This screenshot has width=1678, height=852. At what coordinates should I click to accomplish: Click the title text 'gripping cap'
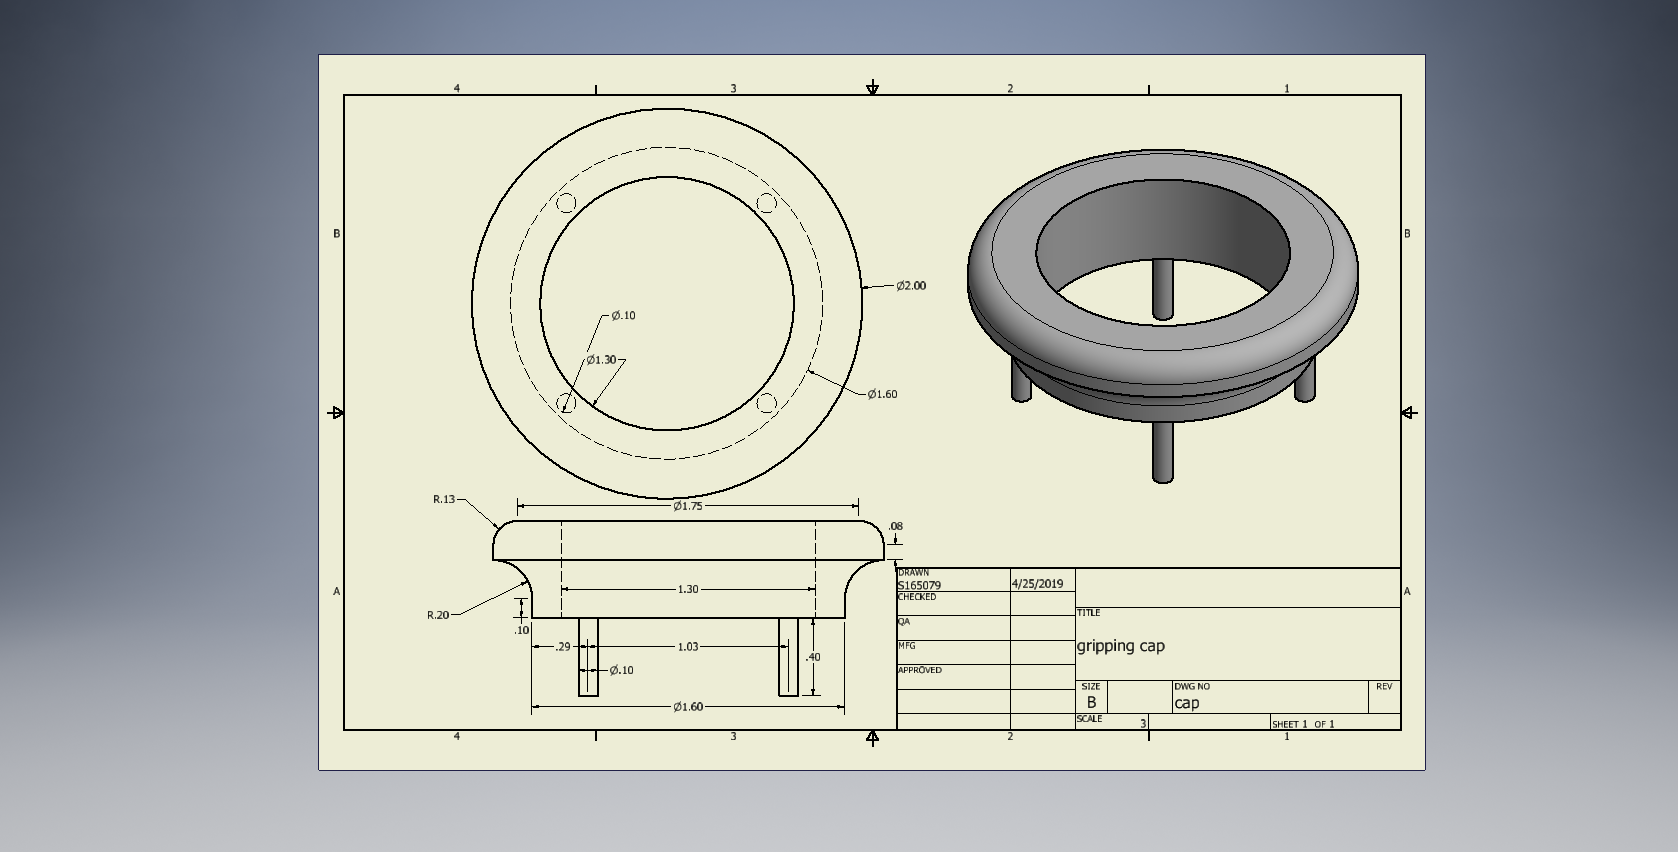pos(1121,646)
